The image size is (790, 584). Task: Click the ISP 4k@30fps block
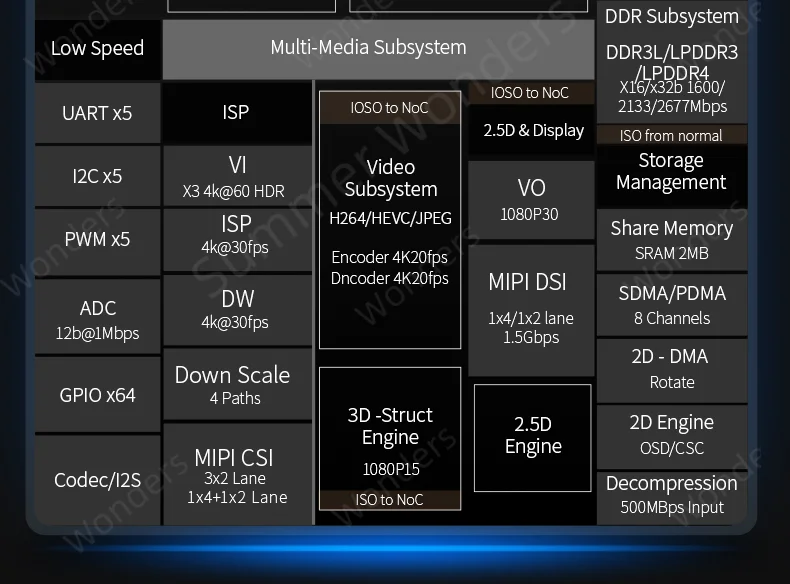point(237,240)
